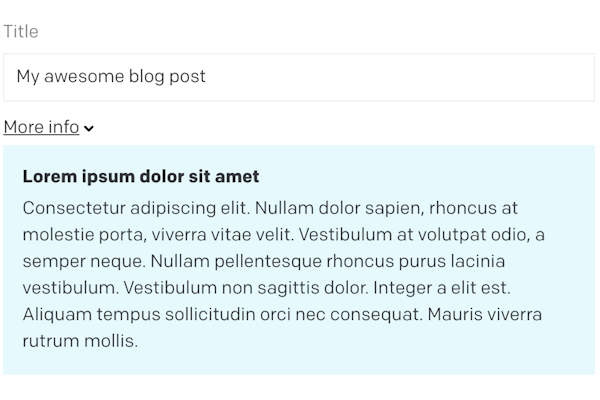Click the More info link text
This screenshot has width=600, height=400.
click(x=41, y=127)
